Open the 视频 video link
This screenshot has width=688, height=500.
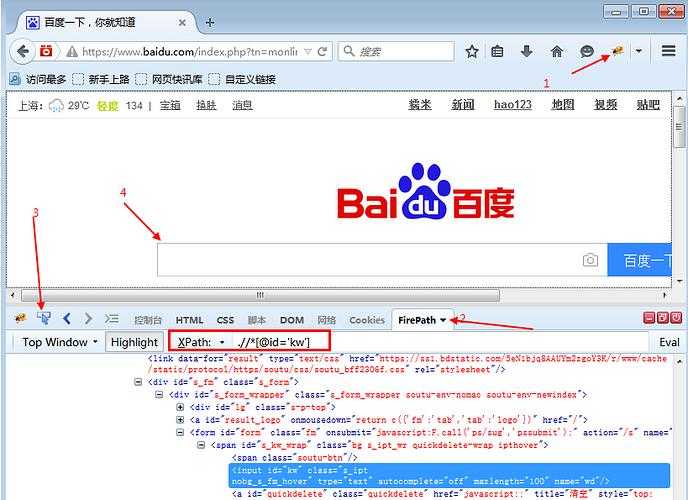(x=606, y=105)
